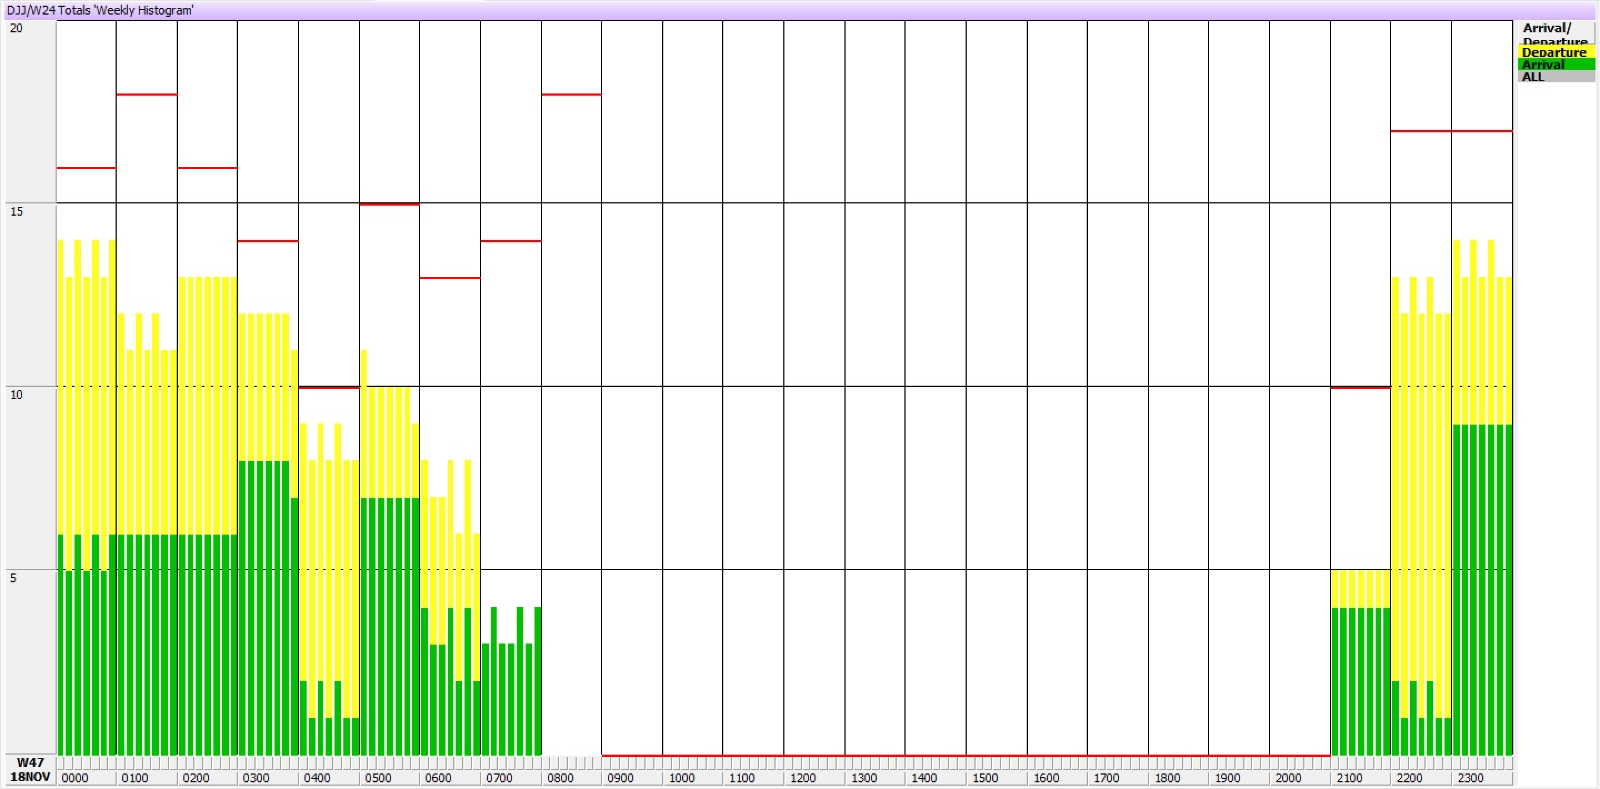1600x789 pixels.
Task: Click the green Arrival legend entry
Action: click(x=1555, y=64)
